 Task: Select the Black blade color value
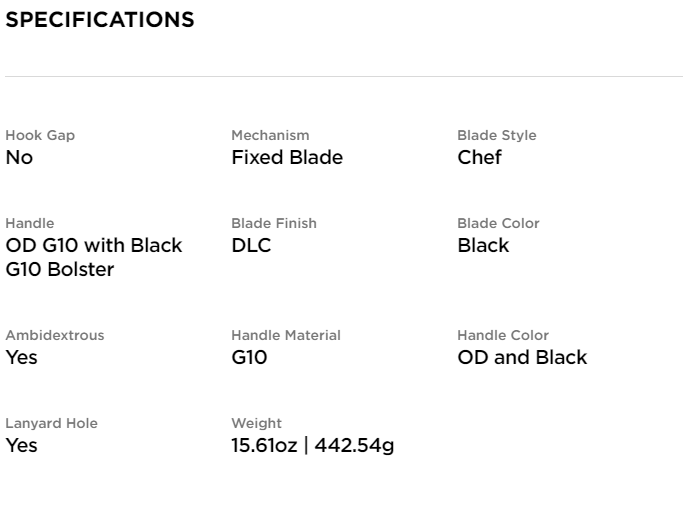tap(483, 245)
